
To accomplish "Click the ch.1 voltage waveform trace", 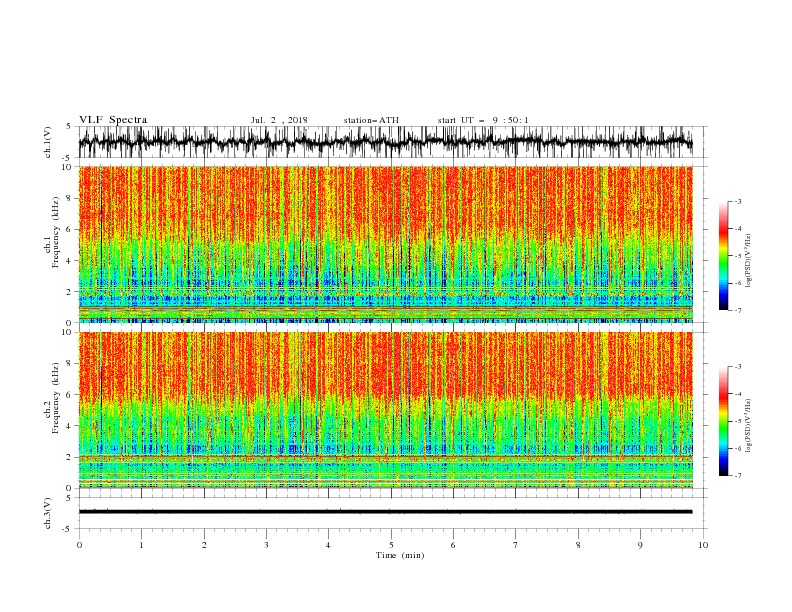I will pos(385,142).
